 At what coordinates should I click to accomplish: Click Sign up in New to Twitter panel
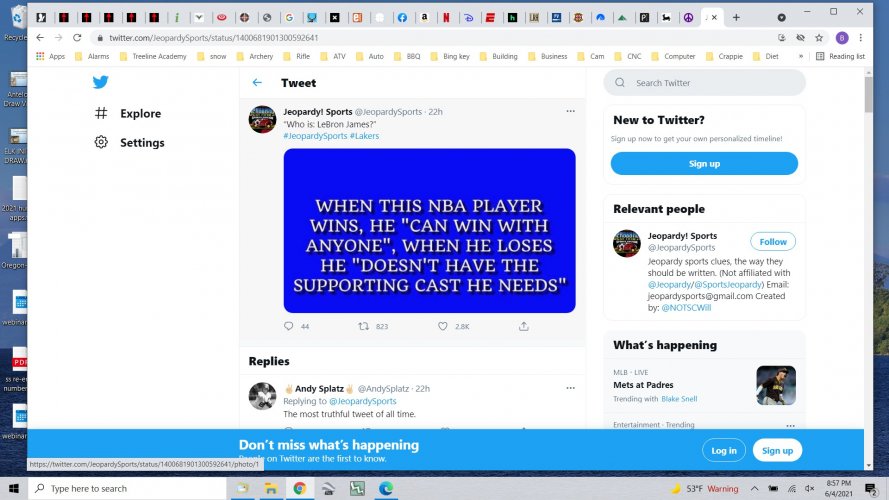coord(704,163)
